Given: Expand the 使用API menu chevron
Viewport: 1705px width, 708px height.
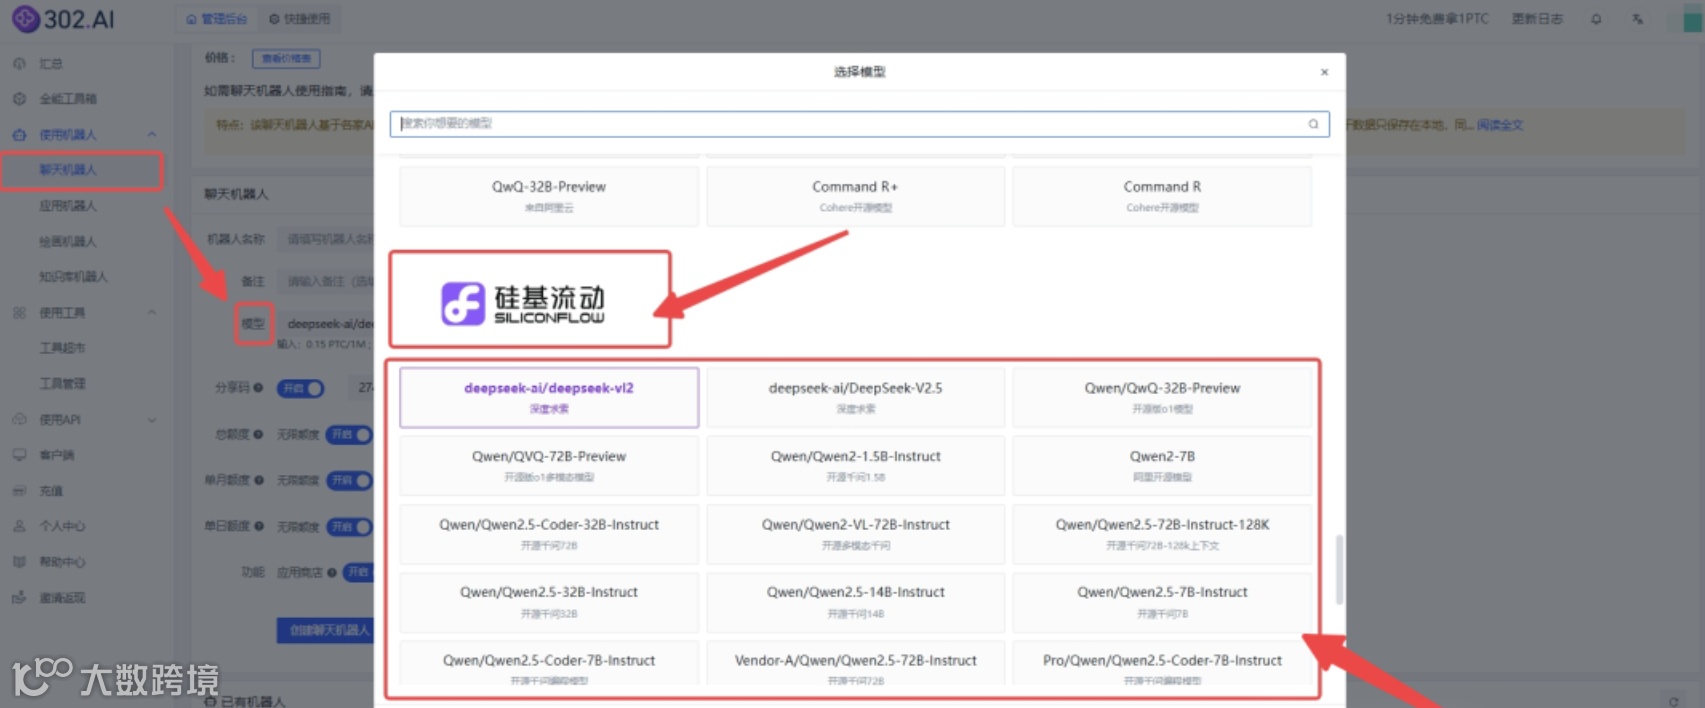Looking at the screenshot, I should click(x=152, y=420).
